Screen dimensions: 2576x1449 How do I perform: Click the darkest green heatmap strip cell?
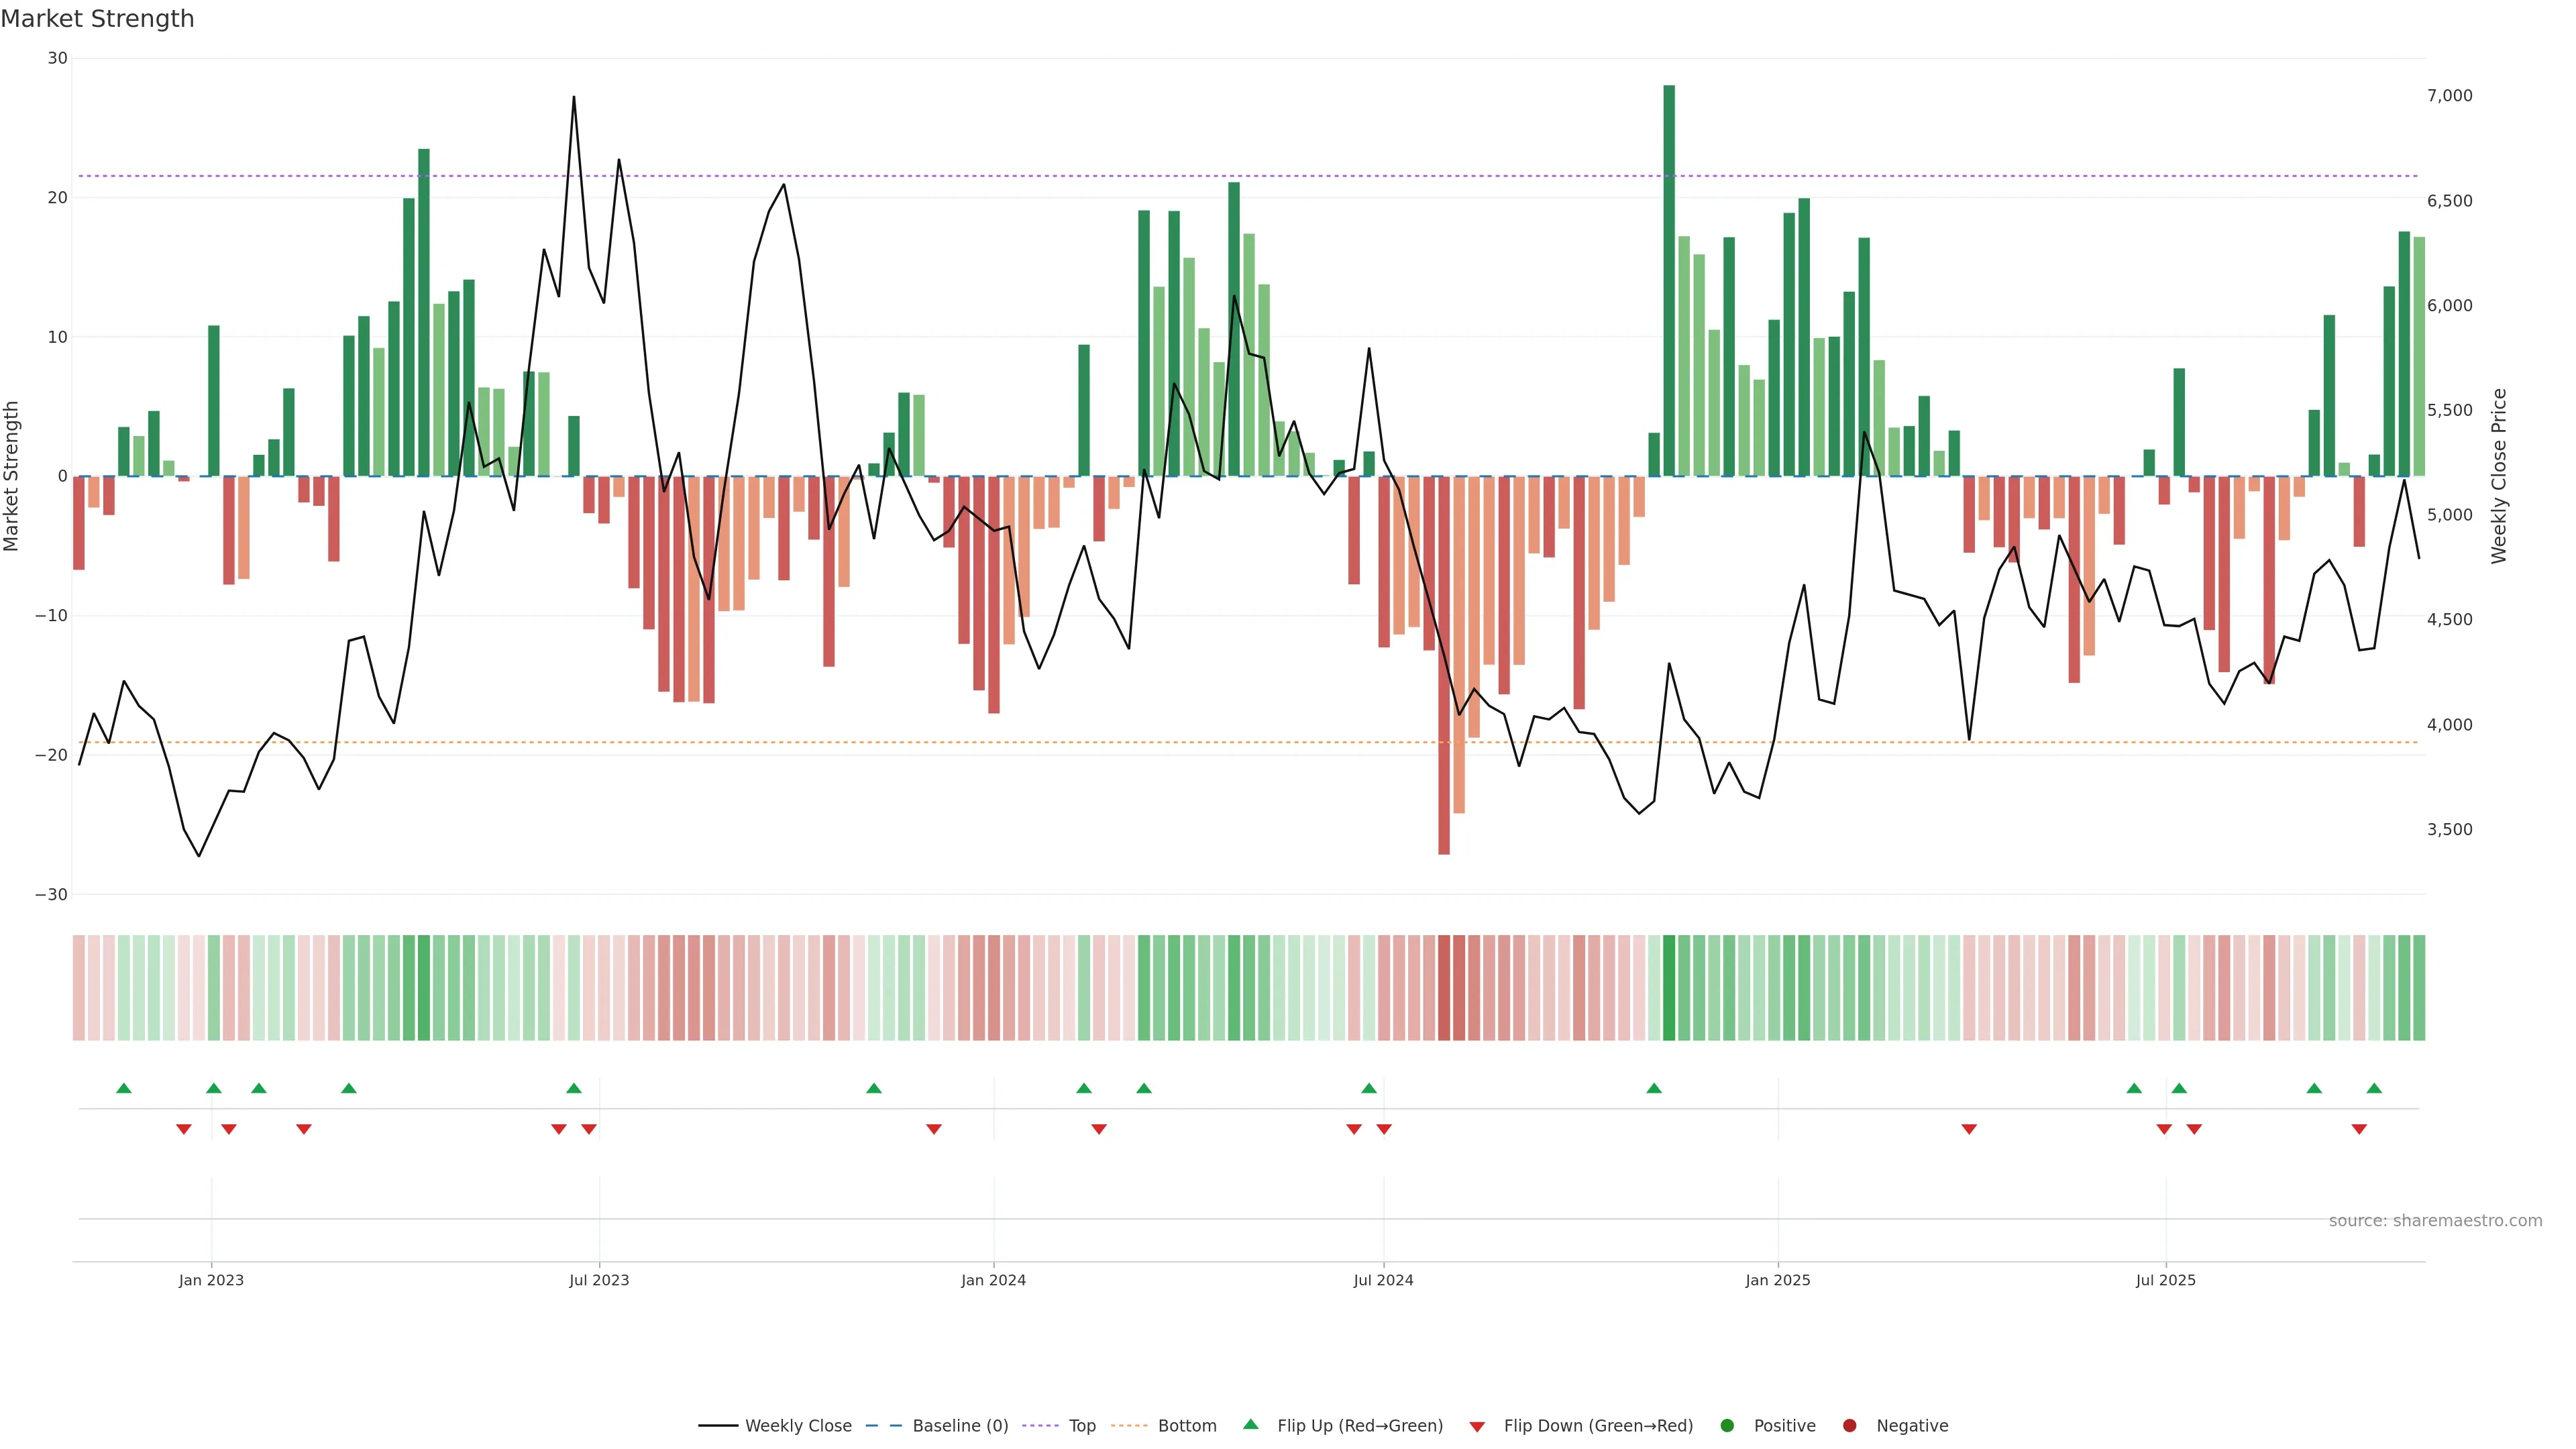coord(1669,988)
